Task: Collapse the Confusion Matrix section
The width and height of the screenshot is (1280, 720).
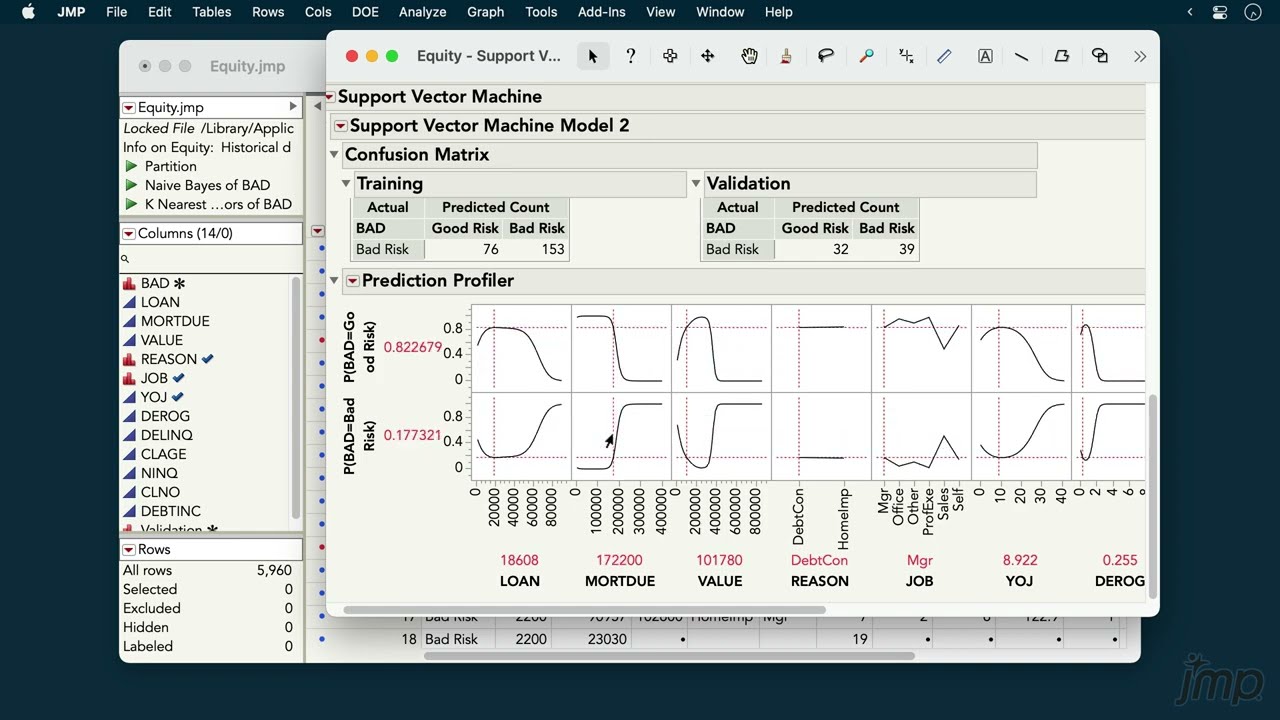Action: 335,154
